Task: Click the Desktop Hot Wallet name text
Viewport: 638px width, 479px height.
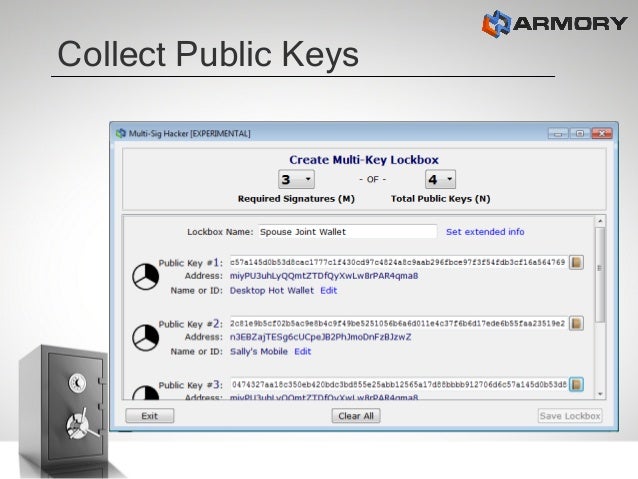Action: click(272, 291)
